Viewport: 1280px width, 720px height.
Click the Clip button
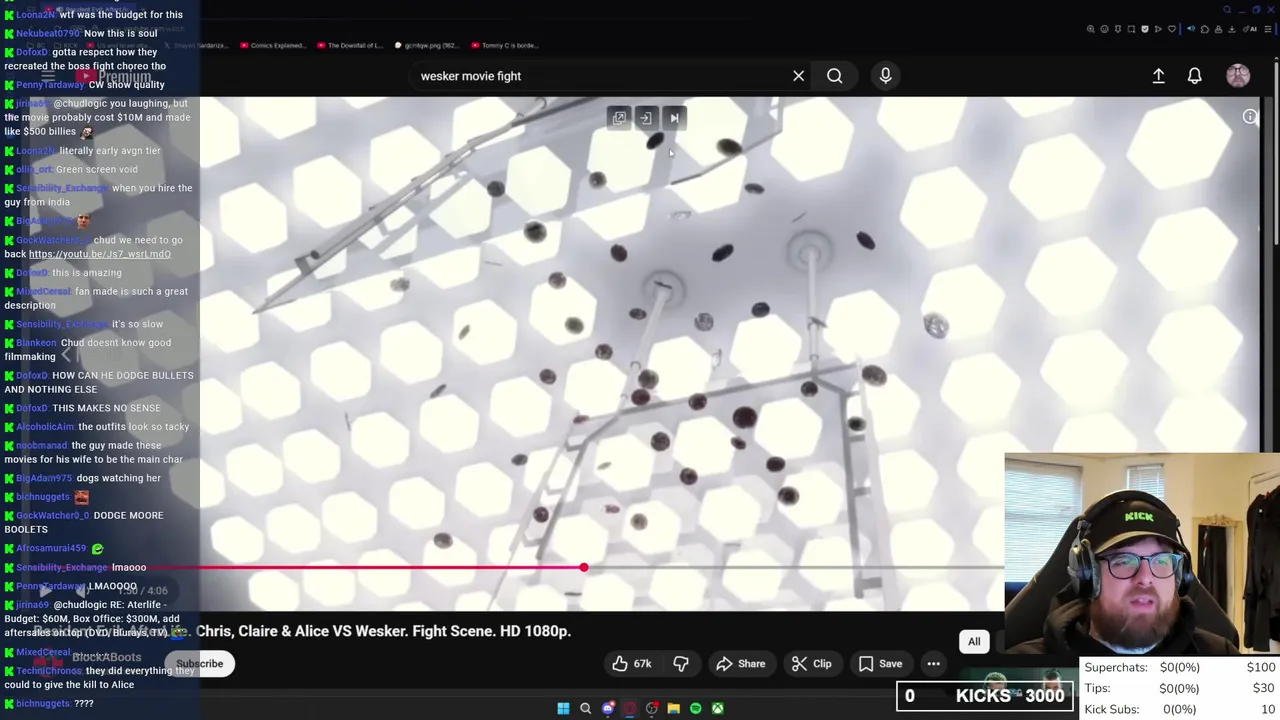click(811, 664)
